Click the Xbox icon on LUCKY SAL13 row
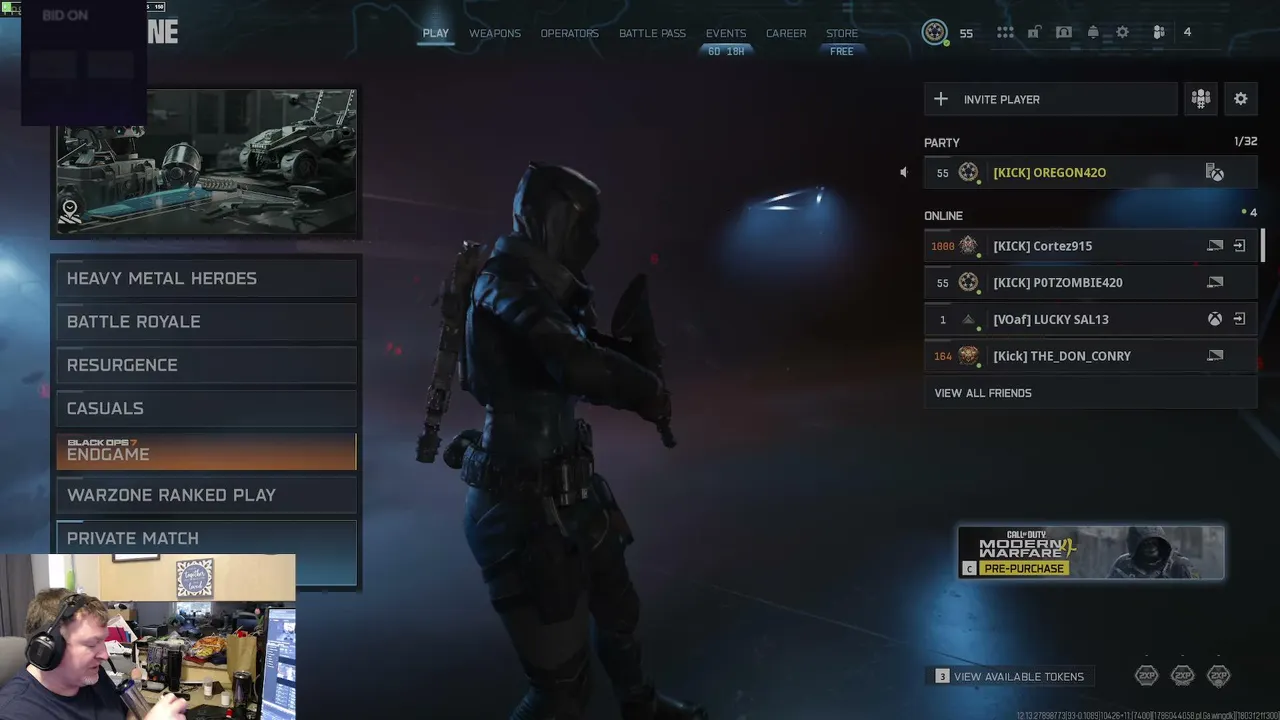Image resolution: width=1280 pixels, height=720 pixels. coord(1215,319)
